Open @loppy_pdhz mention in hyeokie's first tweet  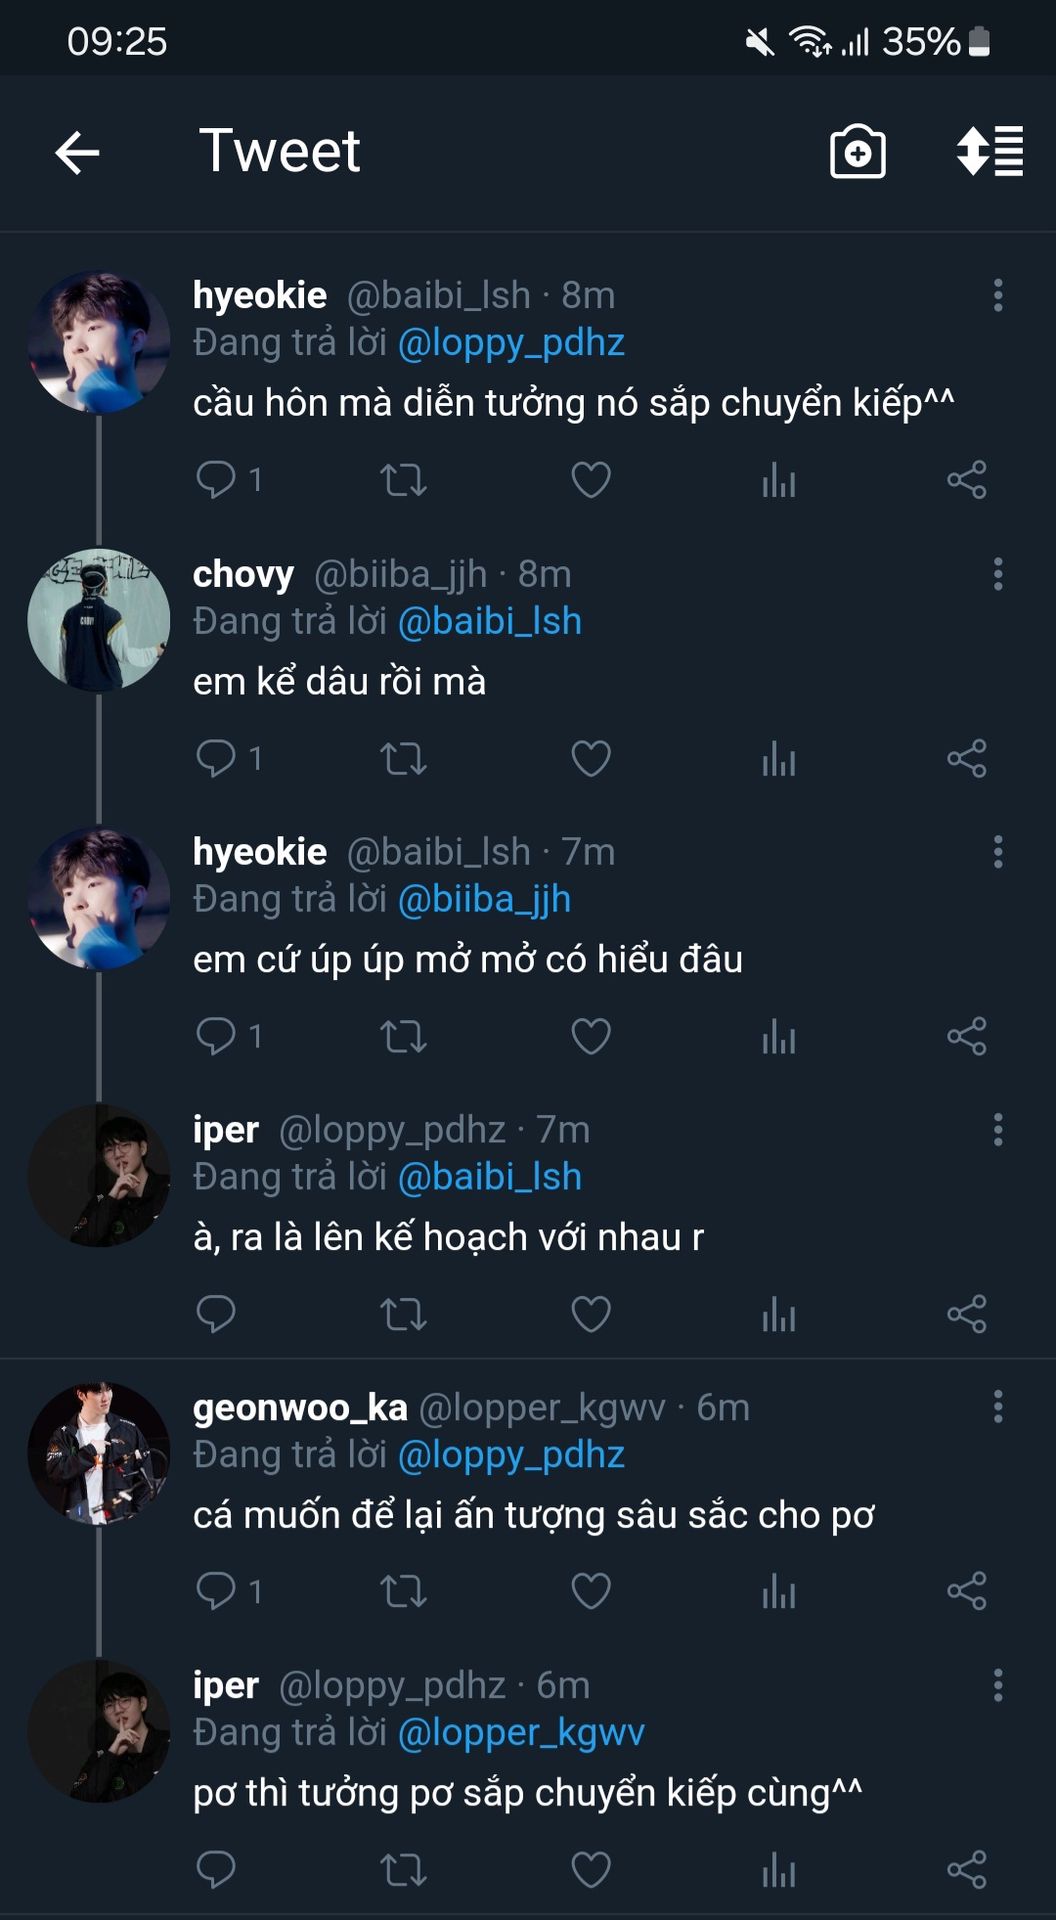[511, 343]
